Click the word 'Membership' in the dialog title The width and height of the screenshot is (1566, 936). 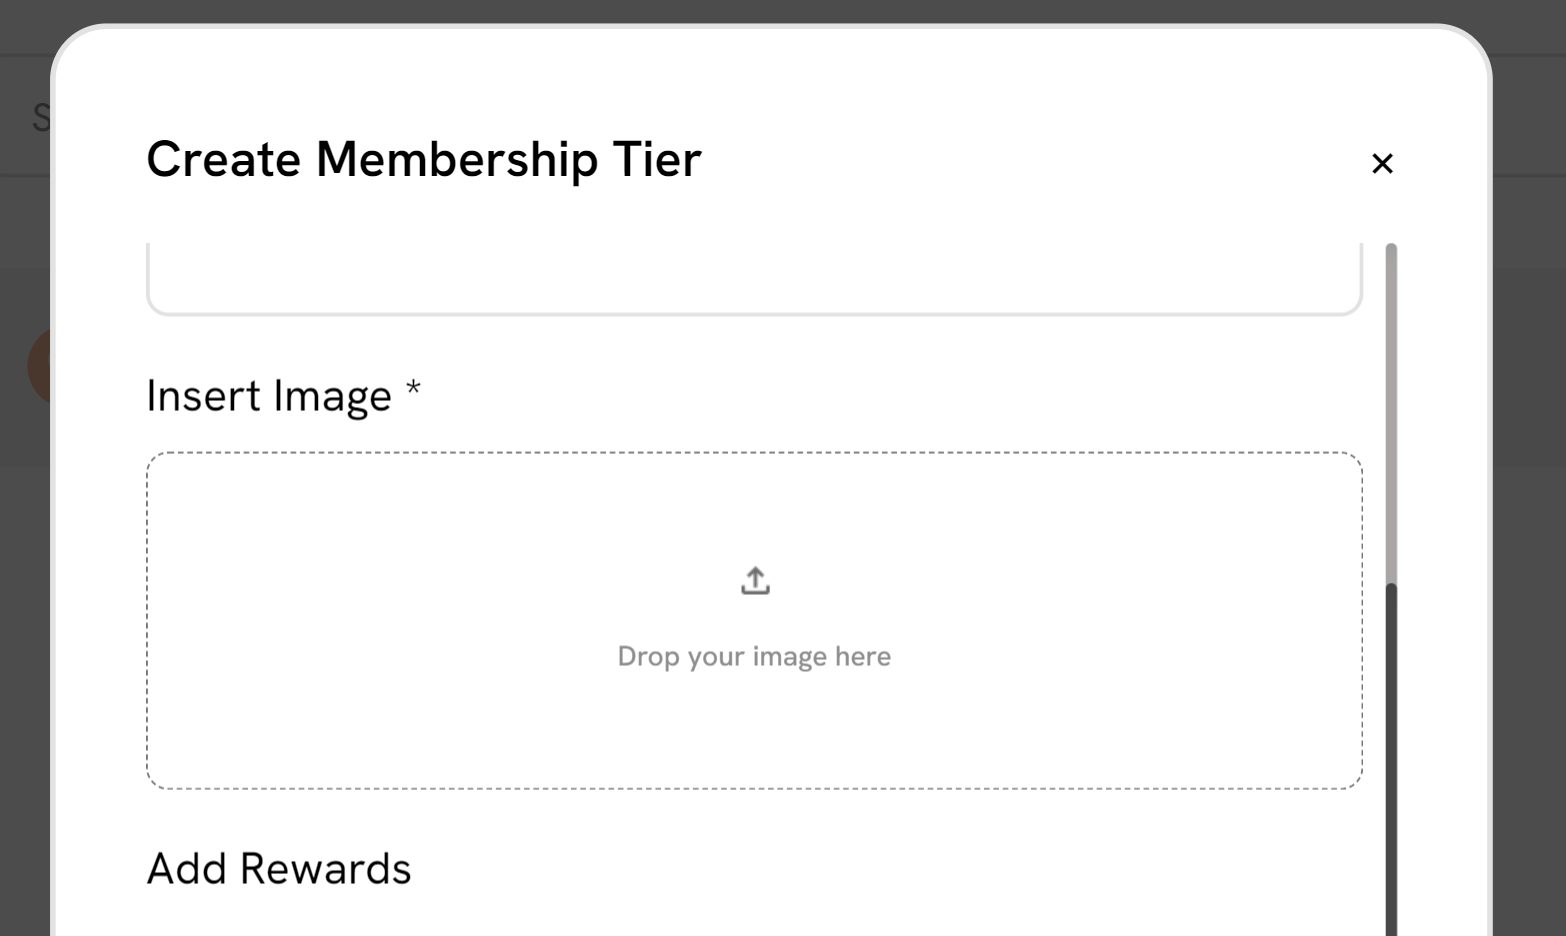[x=456, y=160]
